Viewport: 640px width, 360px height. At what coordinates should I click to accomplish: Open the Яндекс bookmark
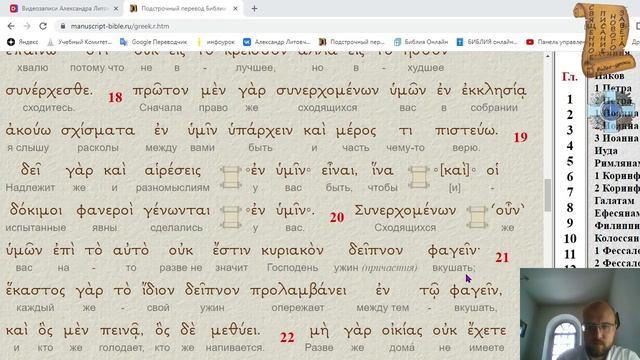click(x=23, y=42)
